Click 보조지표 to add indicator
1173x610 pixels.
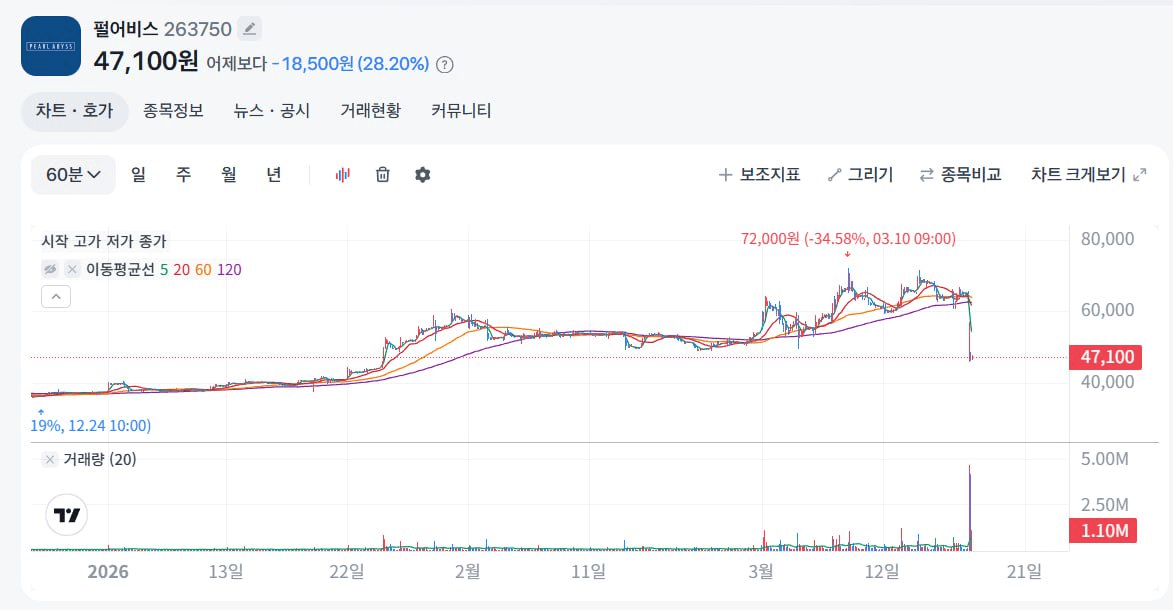[759, 175]
